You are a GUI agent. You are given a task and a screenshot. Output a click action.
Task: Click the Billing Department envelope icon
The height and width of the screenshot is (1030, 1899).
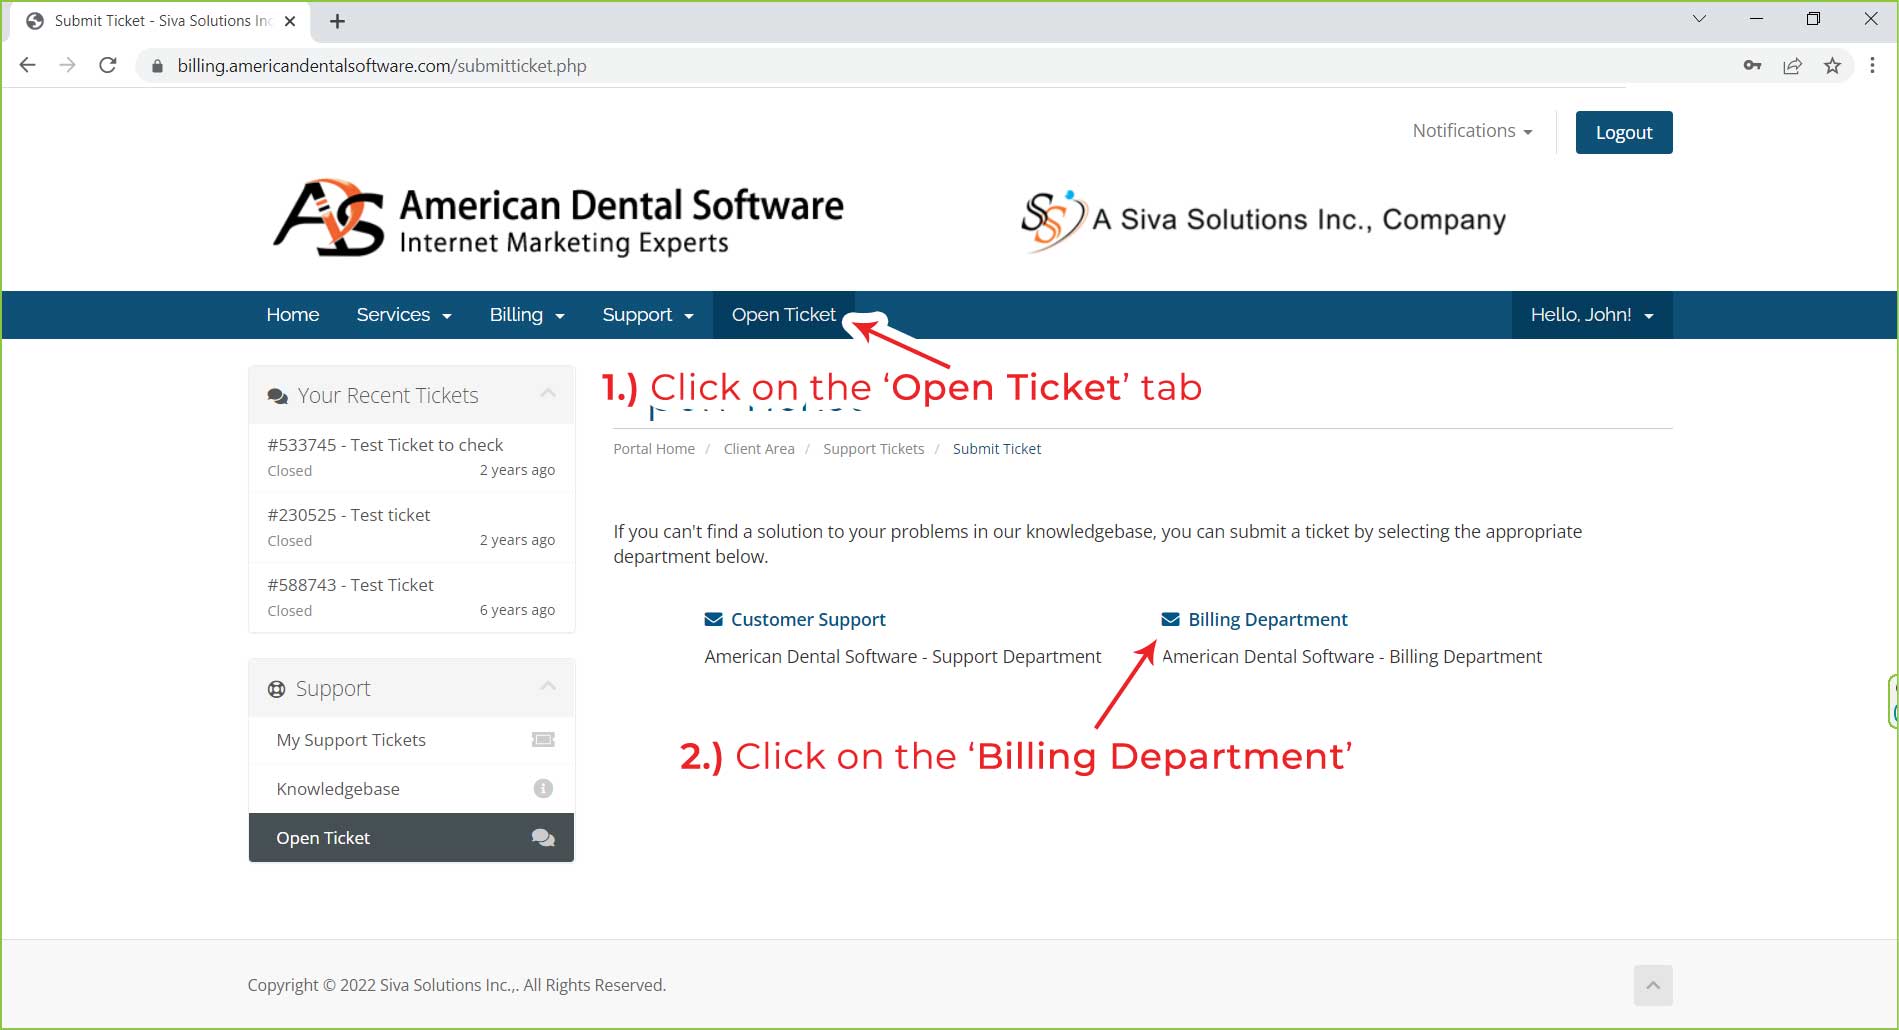click(x=1169, y=618)
